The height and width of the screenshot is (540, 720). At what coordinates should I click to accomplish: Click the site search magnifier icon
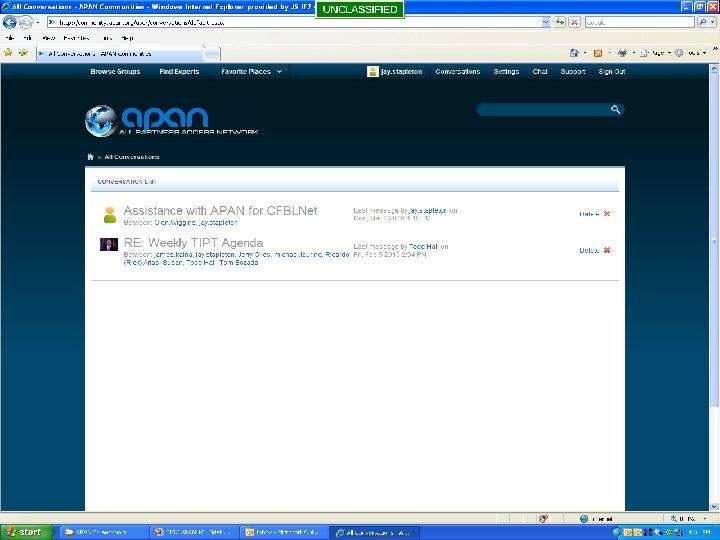616,109
